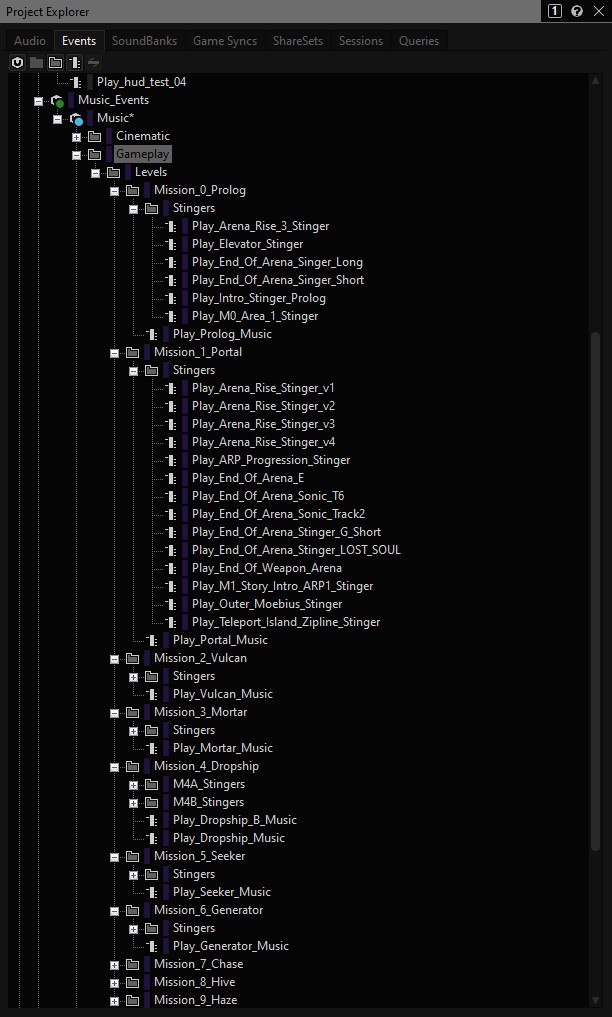Click the folder icon beside Gameplay
612x1017 pixels.
95,154
